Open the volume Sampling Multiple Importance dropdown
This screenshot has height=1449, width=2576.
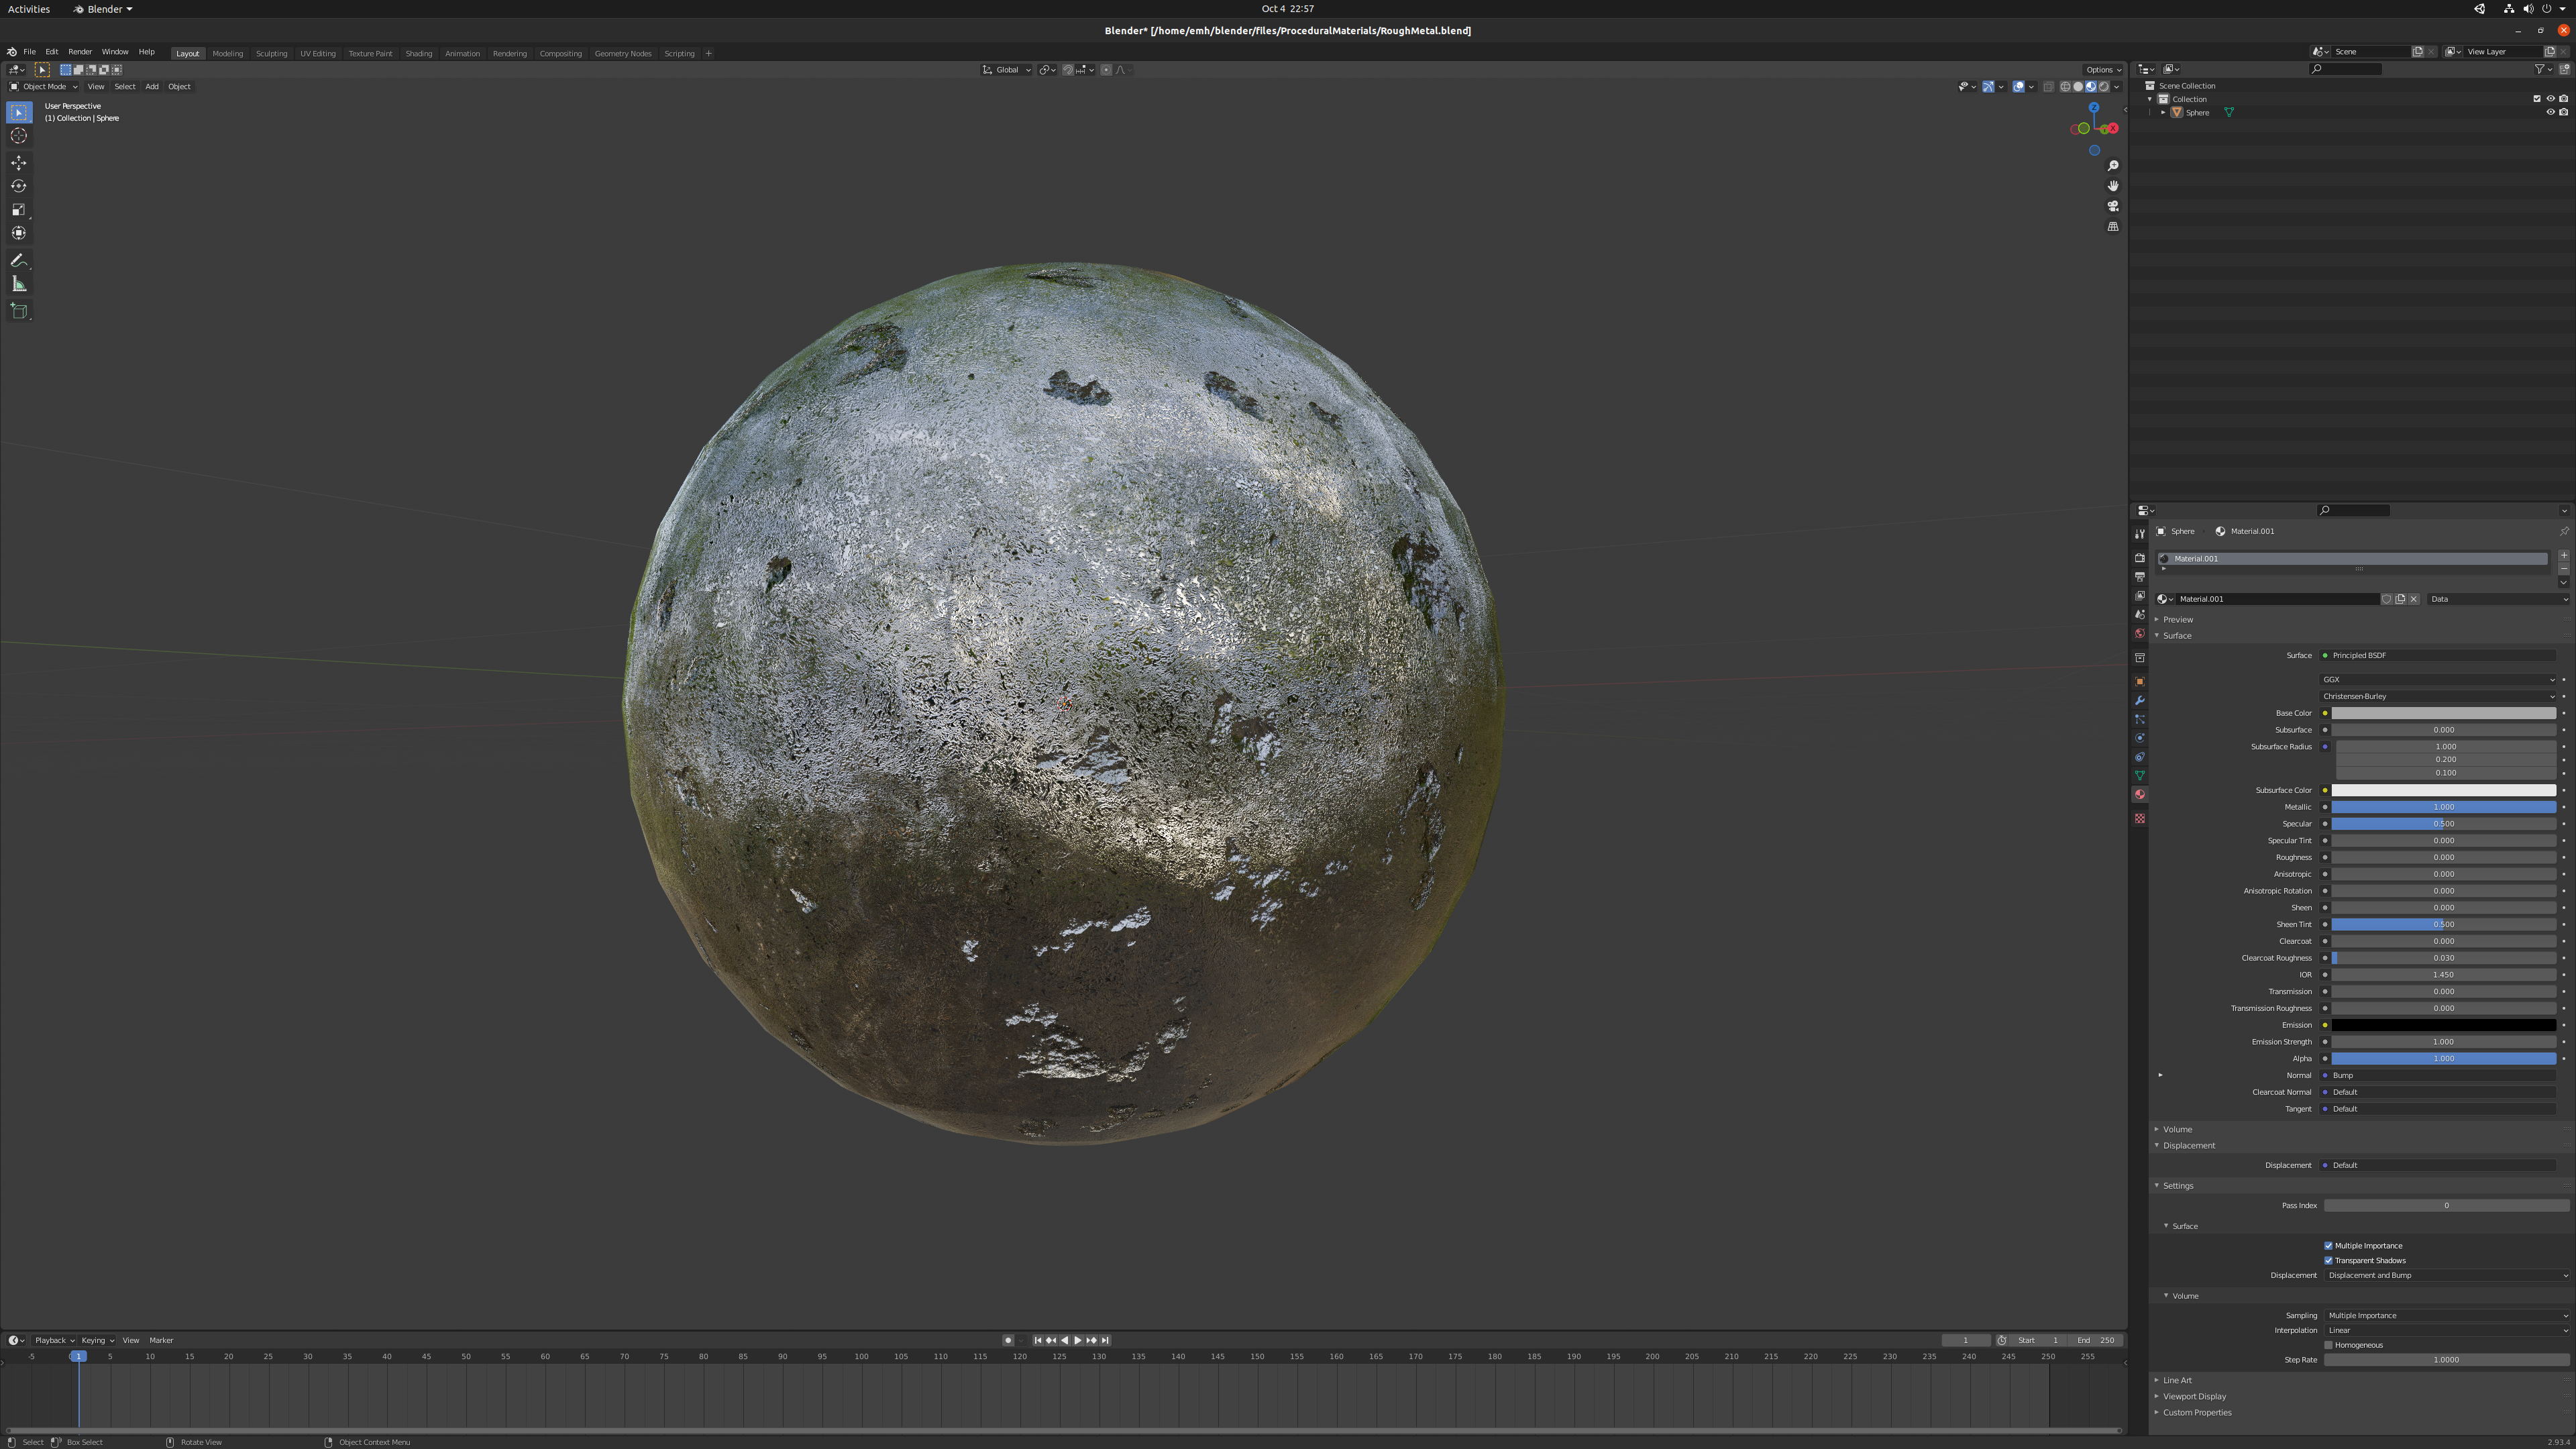coord(2446,1316)
